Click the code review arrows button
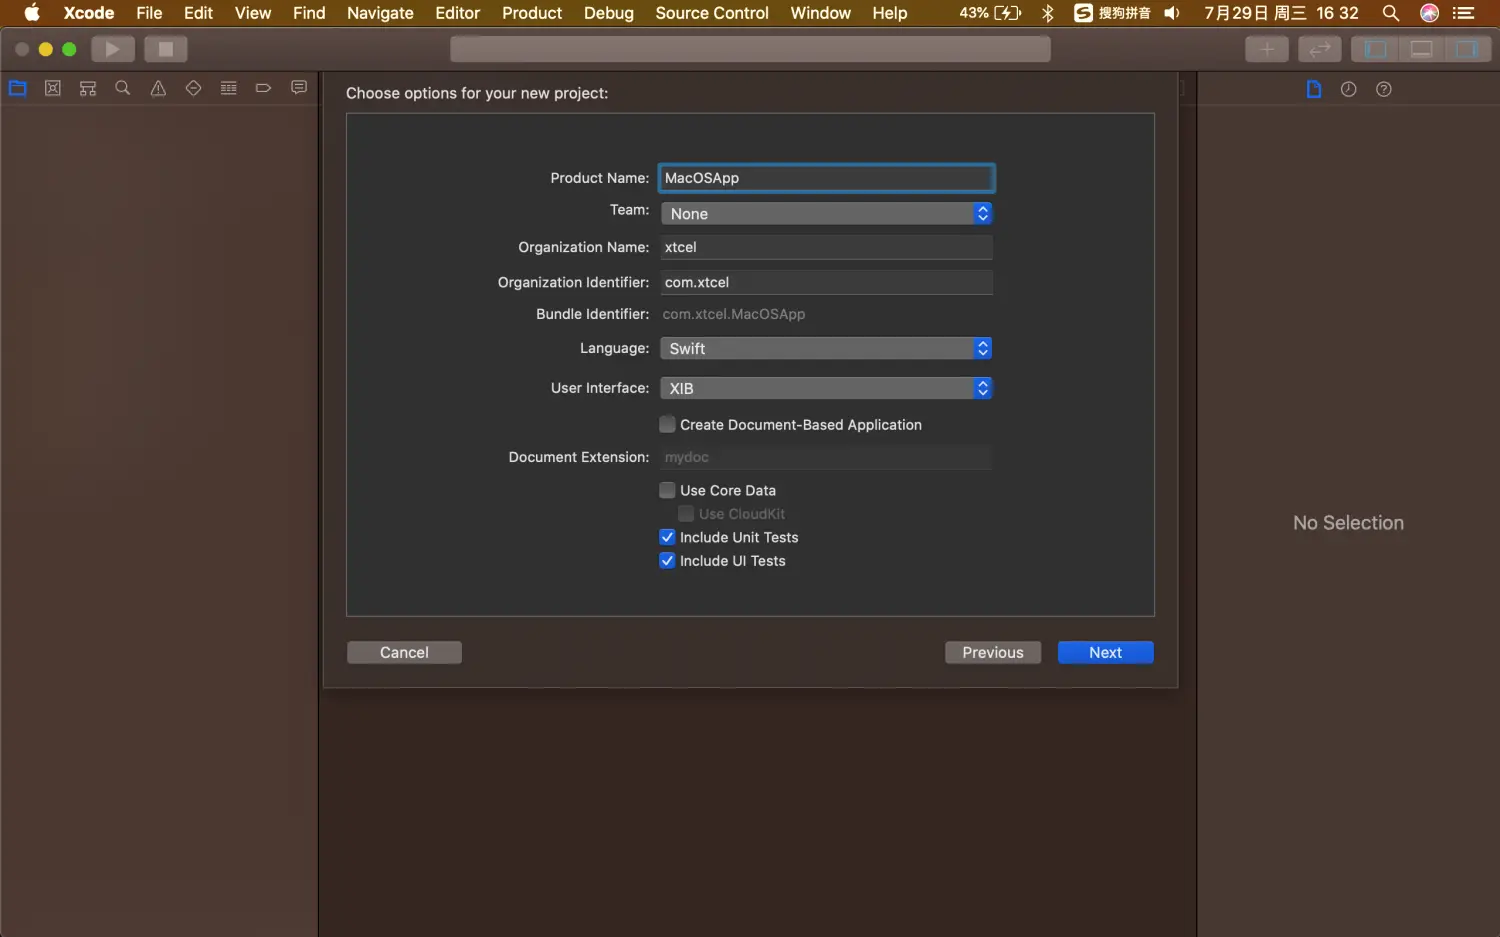The height and width of the screenshot is (937, 1500). (x=1320, y=49)
